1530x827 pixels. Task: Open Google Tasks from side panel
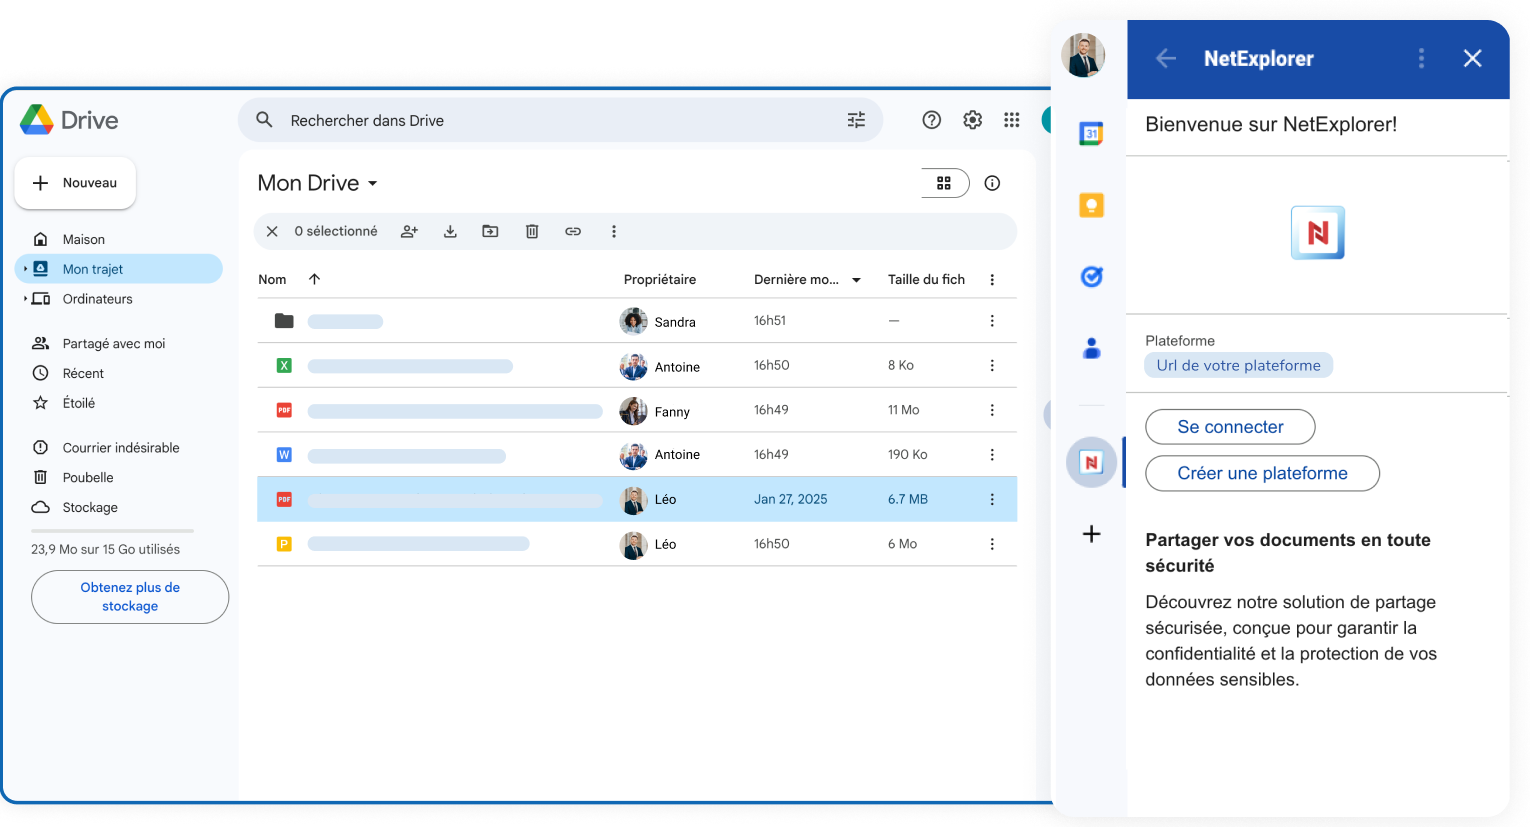click(1091, 277)
